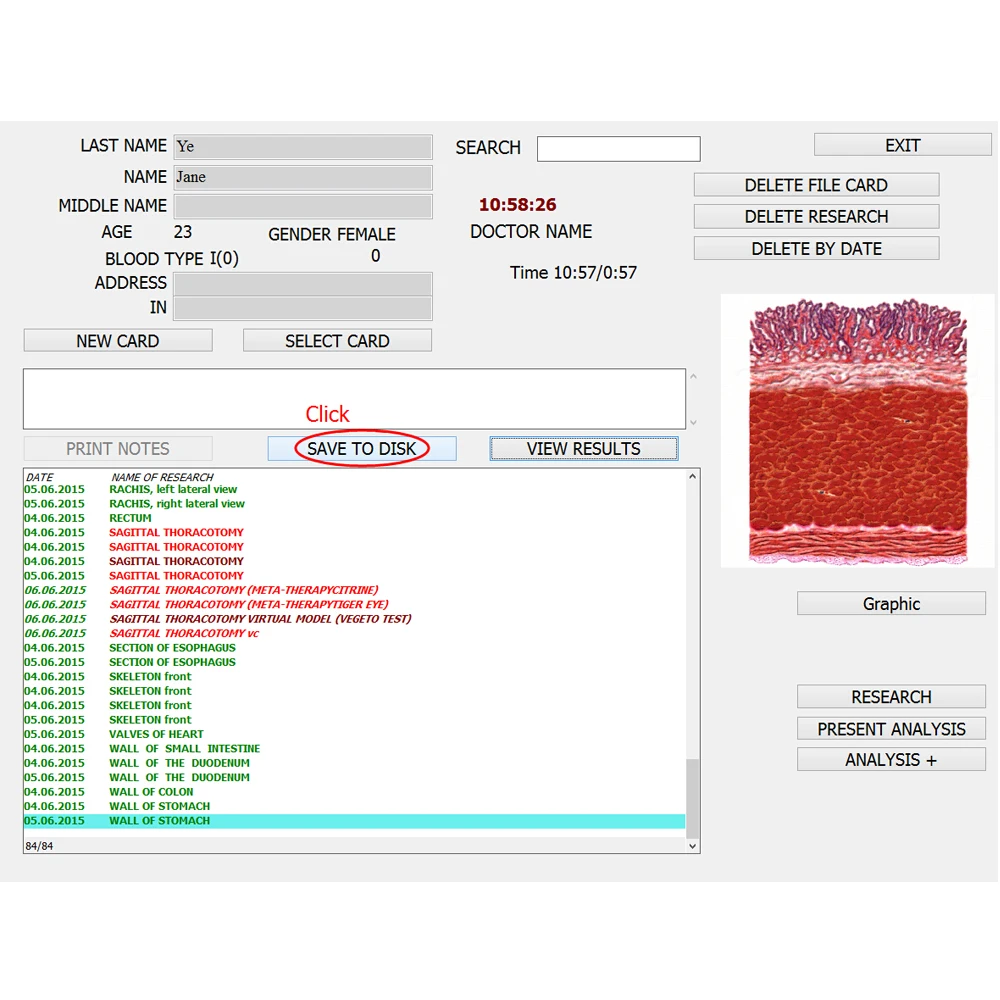Click the SAVE TO DISK button
Image resolution: width=1000 pixels, height=1000 pixels.
coord(361,448)
